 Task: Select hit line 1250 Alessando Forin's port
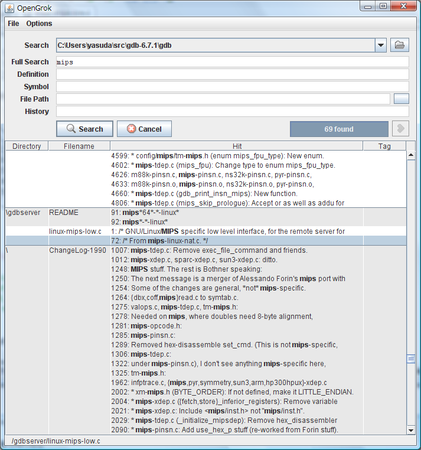tap(228, 279)
